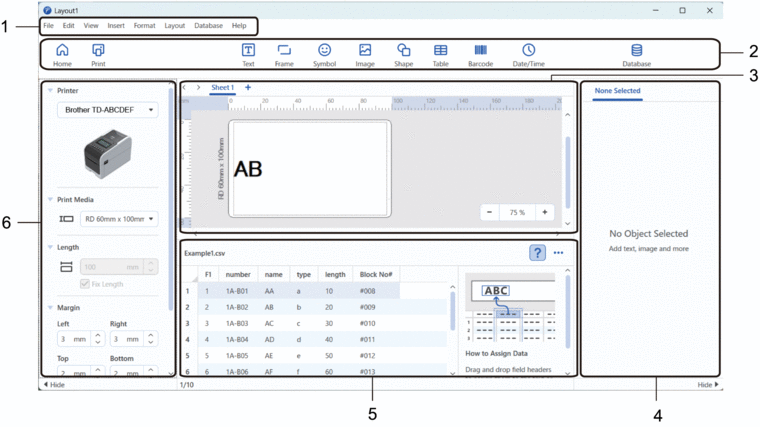Open the Brother TD-ABCDEF printer dropdown
760x427 pixels.
(x=107, y=110)
